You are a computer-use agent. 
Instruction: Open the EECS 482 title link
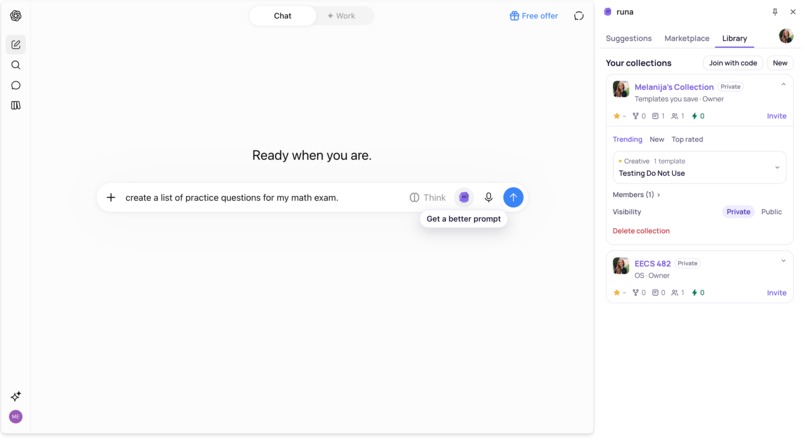coord(652,263)
